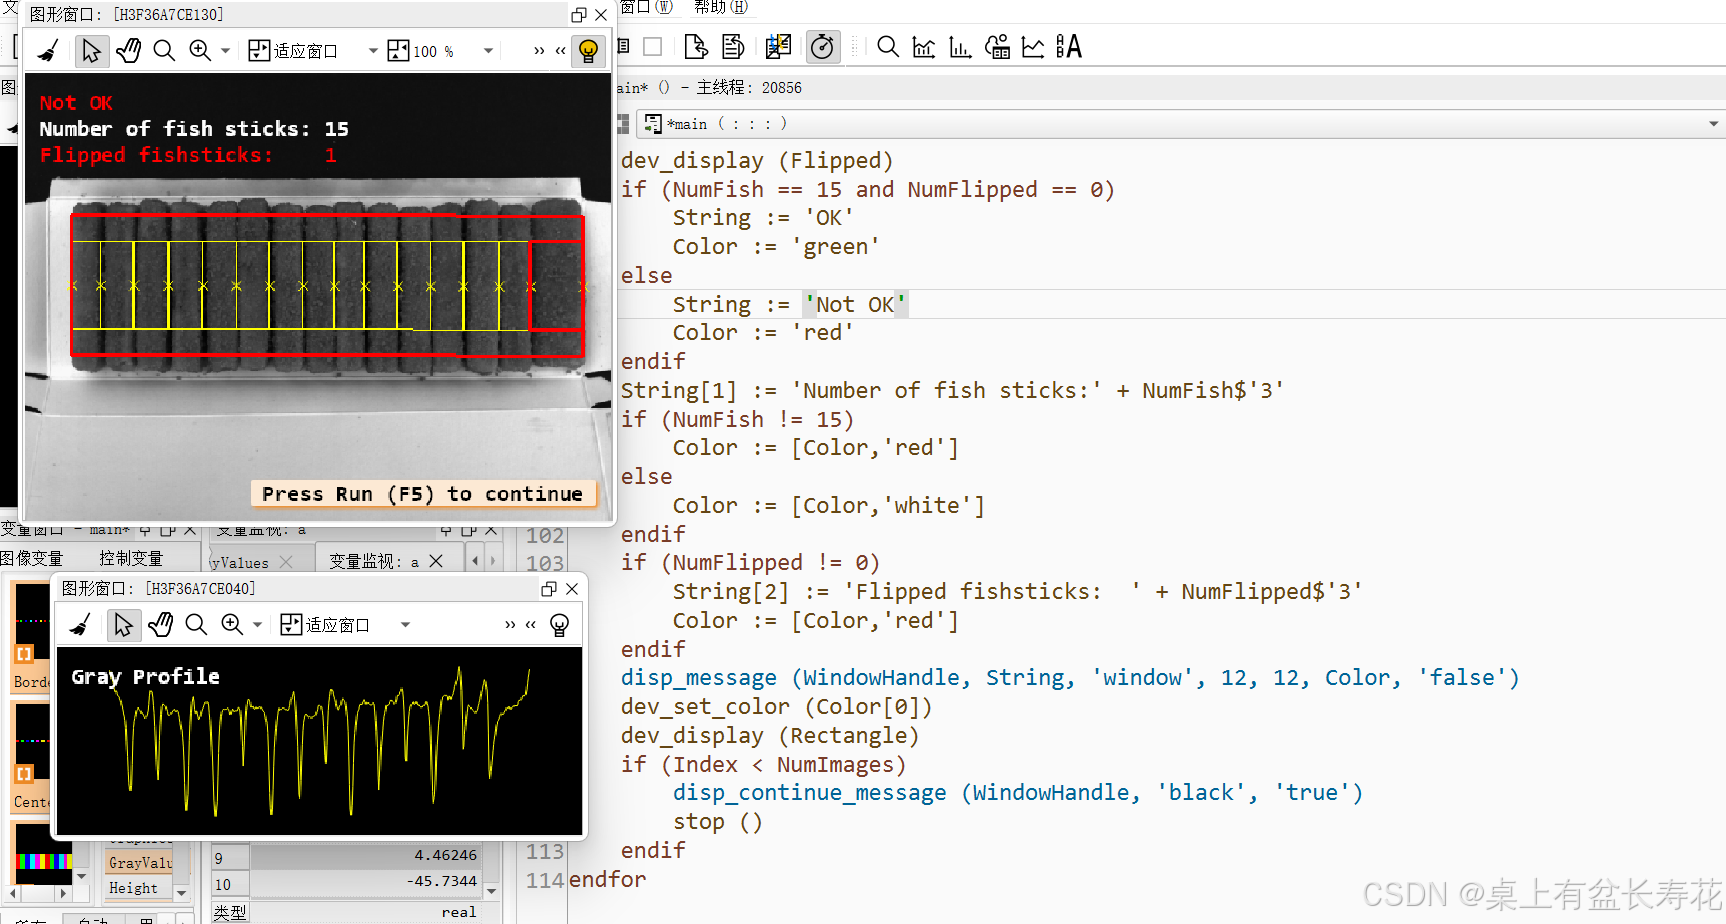Click the document with lines icon in main toolbar

733,47
